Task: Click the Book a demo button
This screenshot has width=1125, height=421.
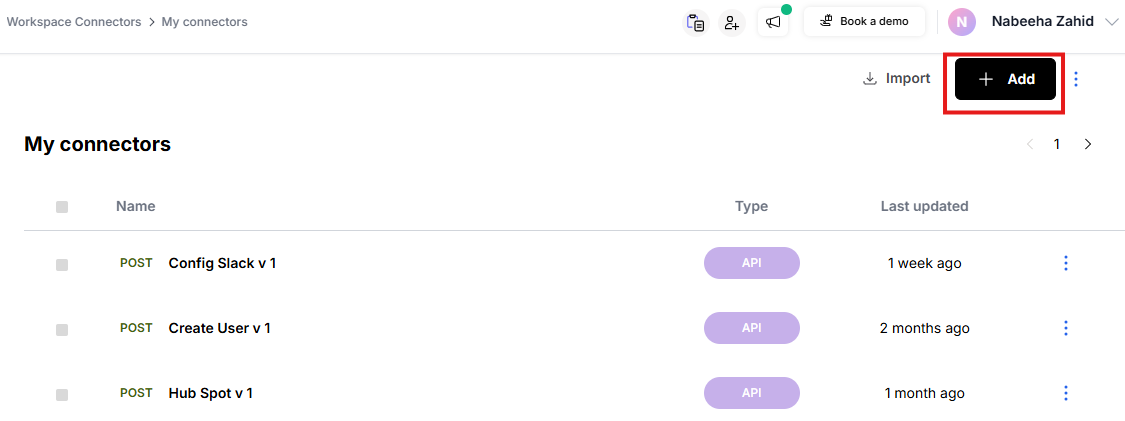Action: [864, 22]
